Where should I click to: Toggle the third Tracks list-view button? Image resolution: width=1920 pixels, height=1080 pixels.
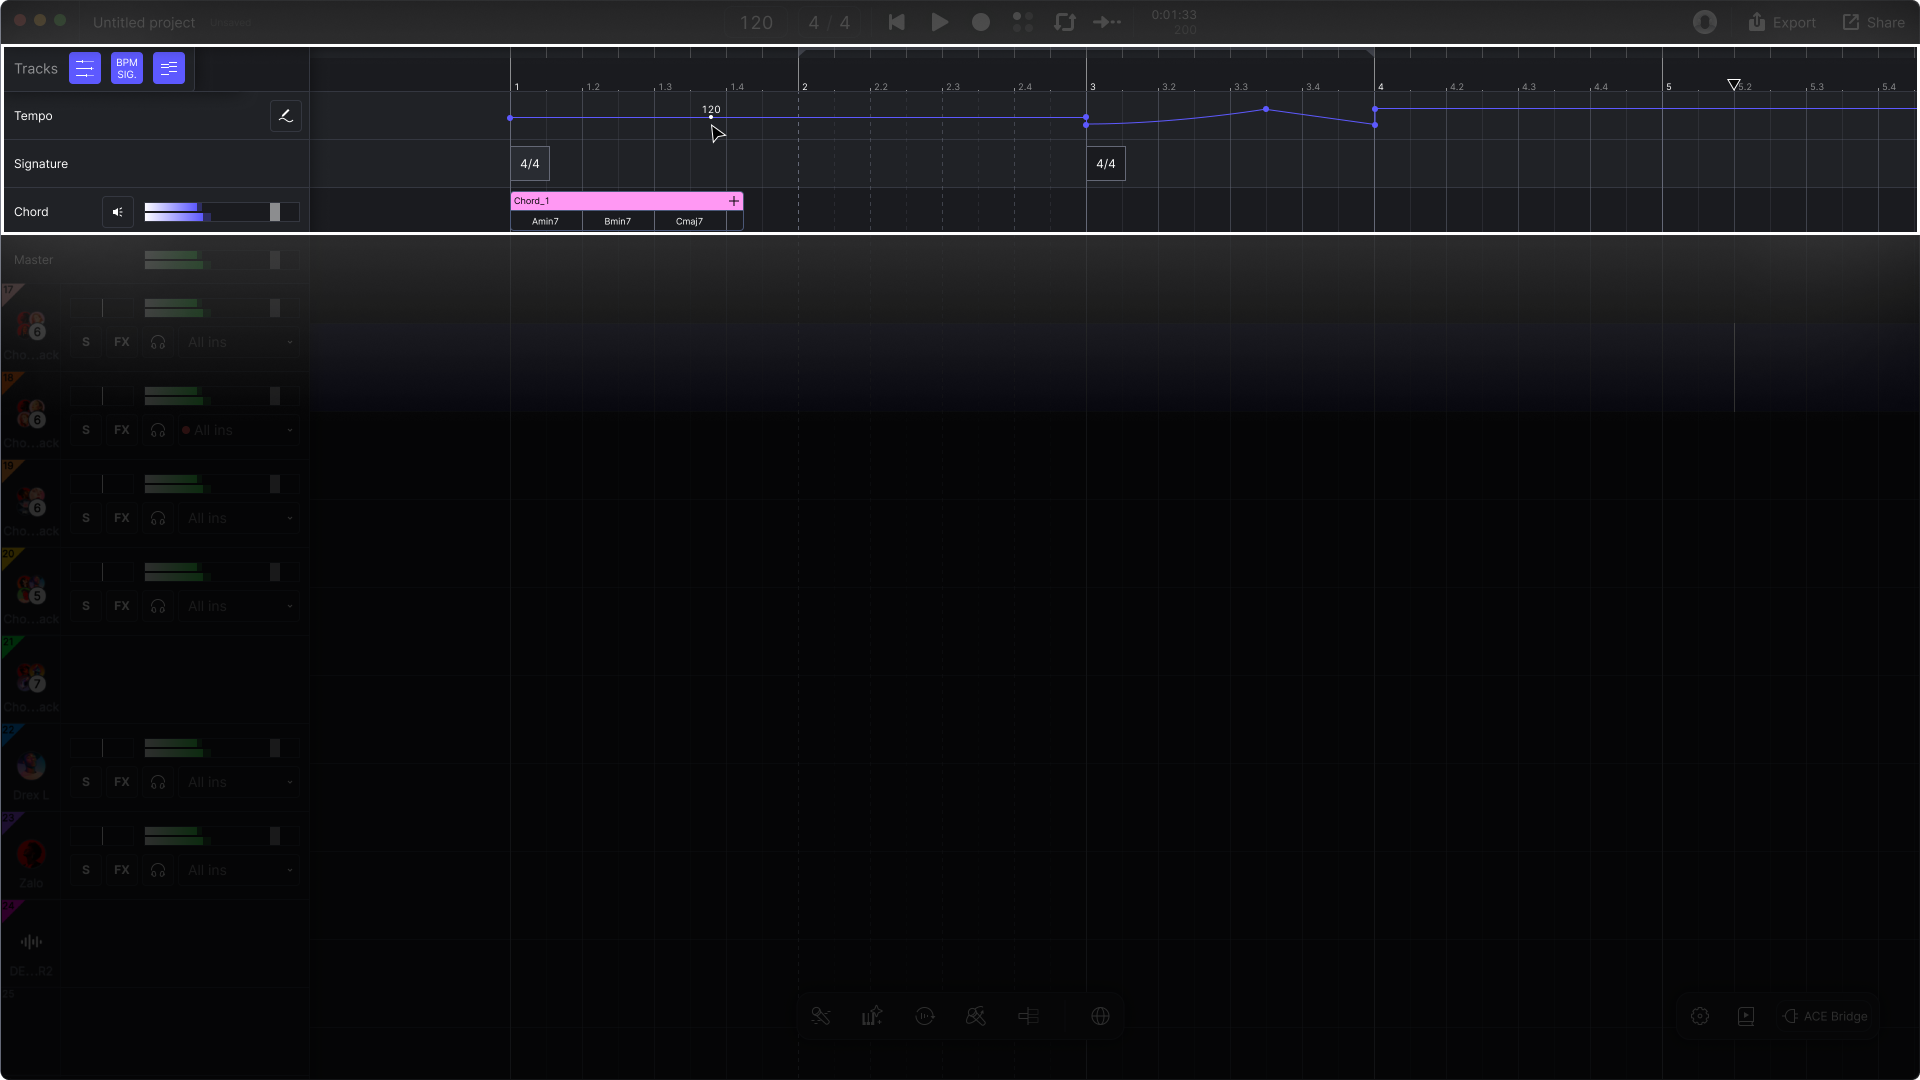point(169,68)
